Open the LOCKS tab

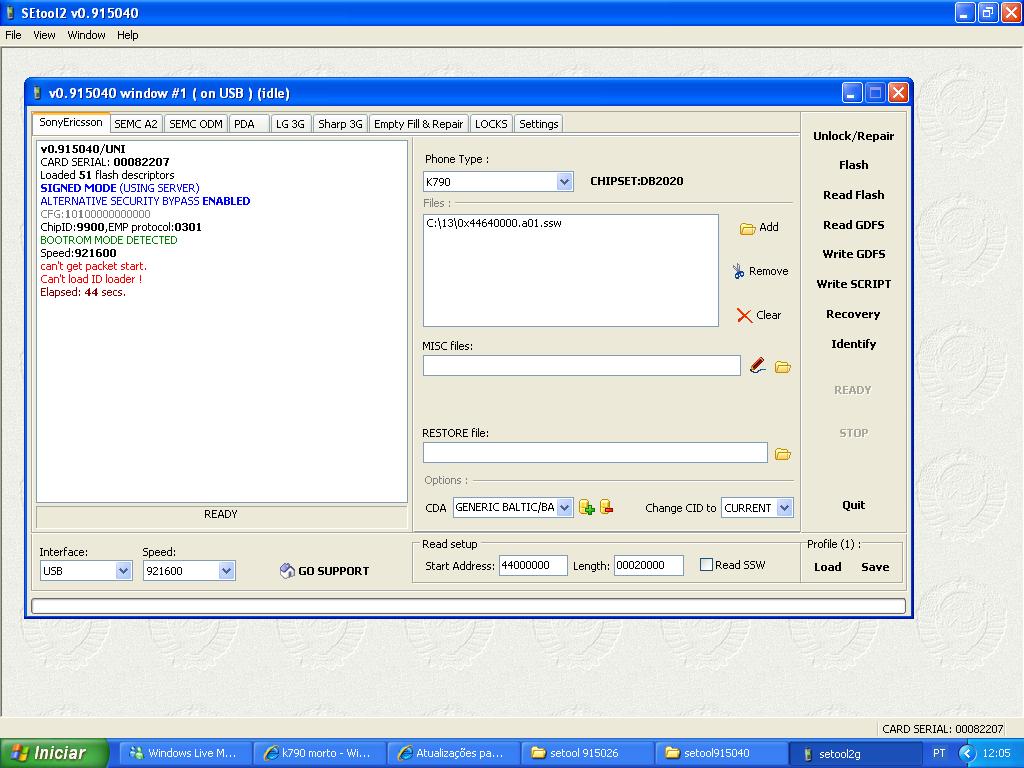(491, 124)
